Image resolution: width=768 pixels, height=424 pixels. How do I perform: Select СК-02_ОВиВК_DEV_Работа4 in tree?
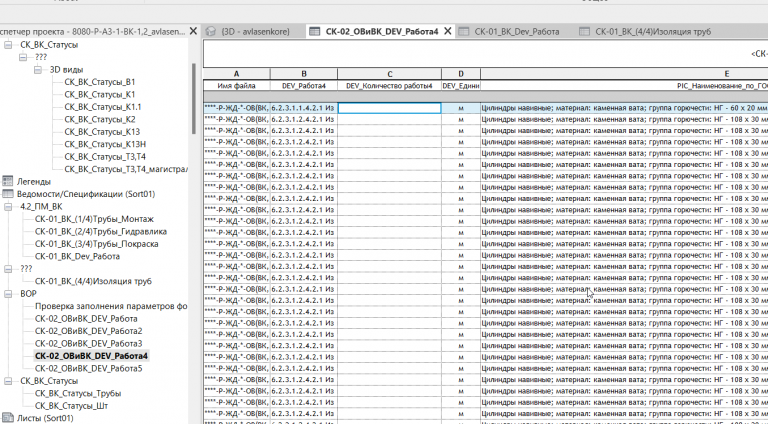pos(91,356)
